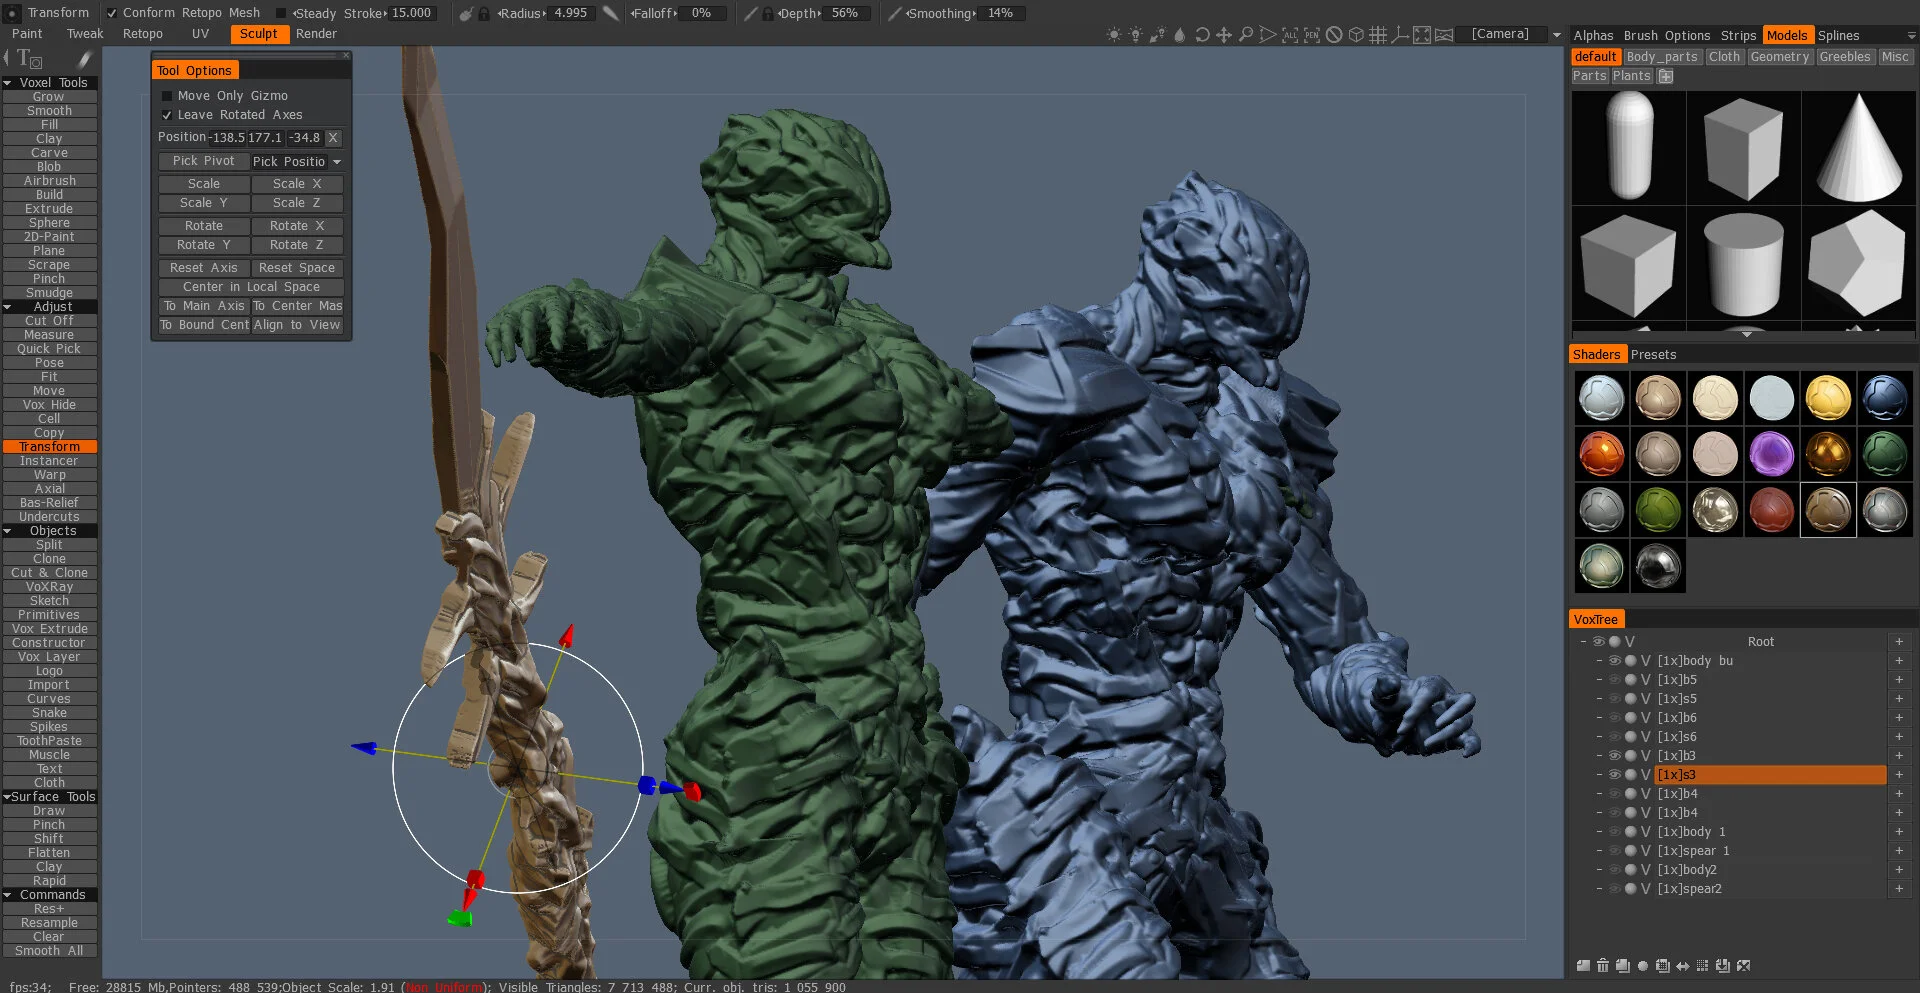Collapse the Objects section
Image resolution: width=1920 pixels, height=993 pixels.
click(x=8, y=531)
